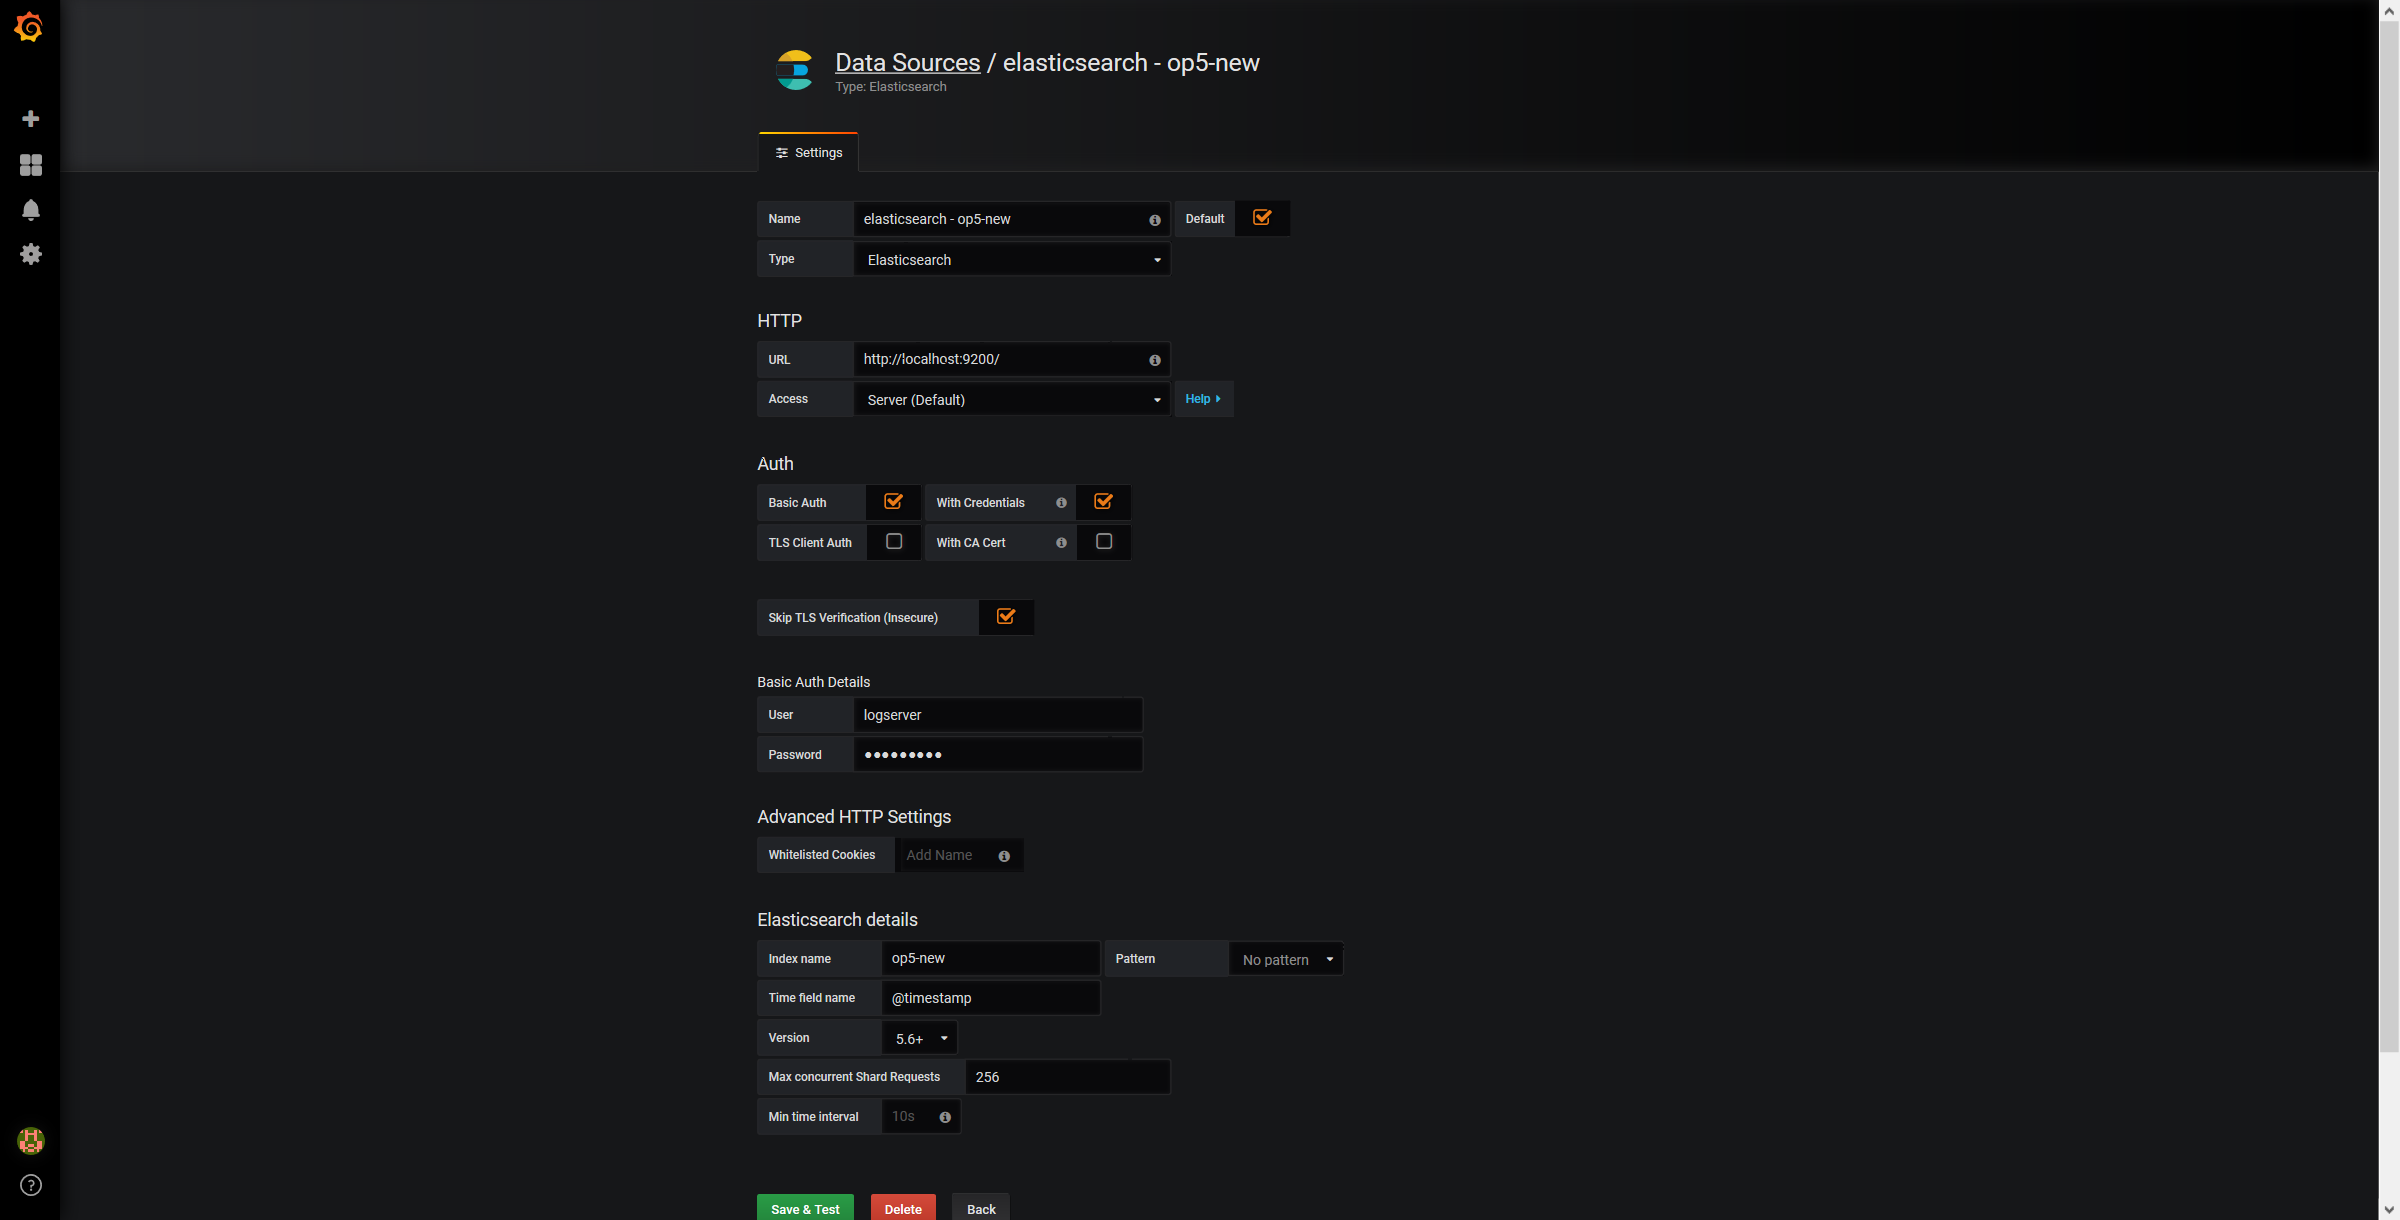
Task: Click the Save & Test button
Action: point(805,1209)
